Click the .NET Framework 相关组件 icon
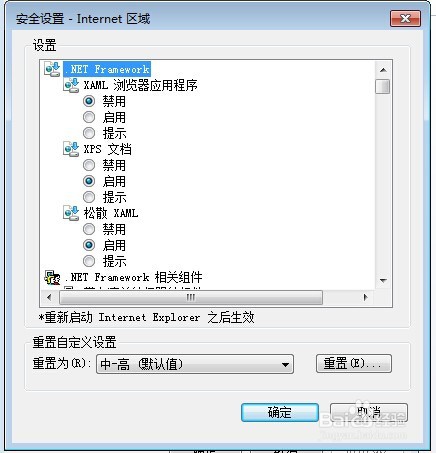Screen dimensions: 436x453 pos(52,277)
